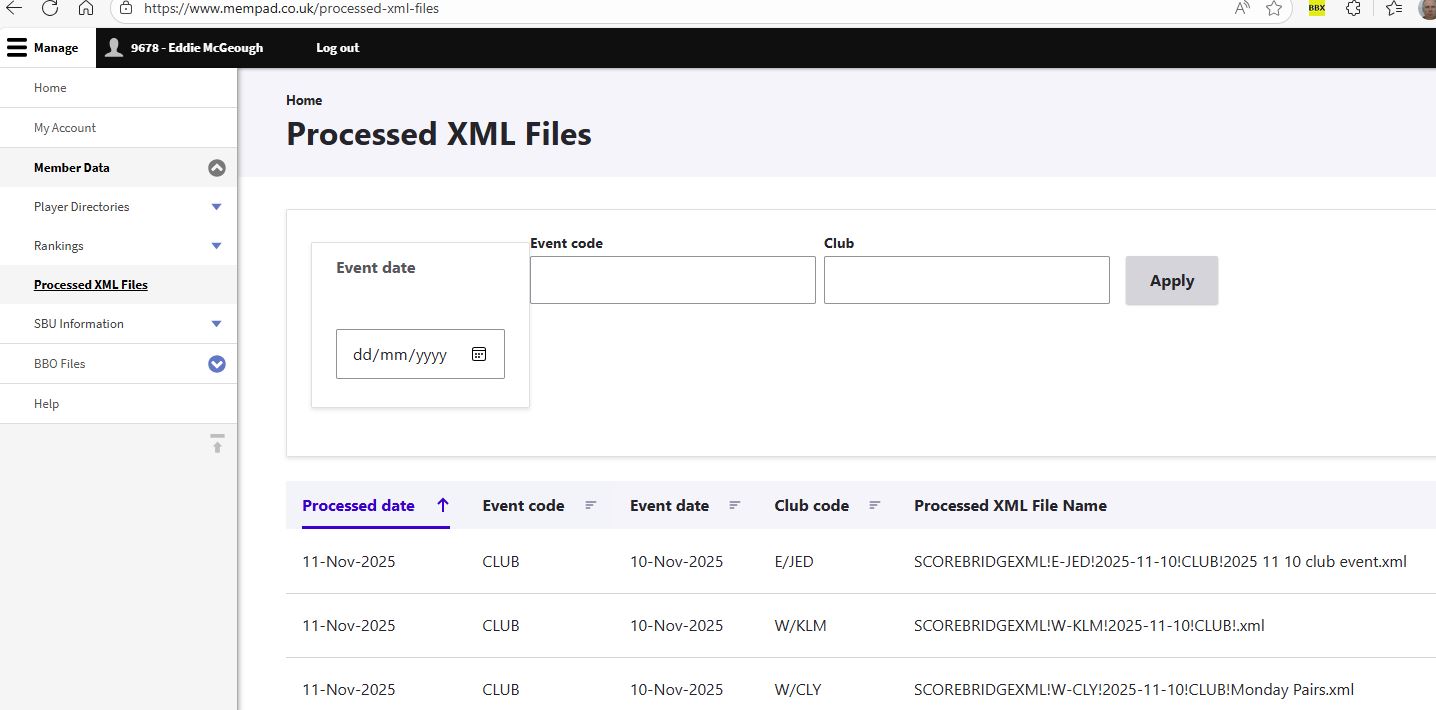1436x710 pixels.
Task: Open the Event date calendar picker icon
Action: click(x=478, y=353)
